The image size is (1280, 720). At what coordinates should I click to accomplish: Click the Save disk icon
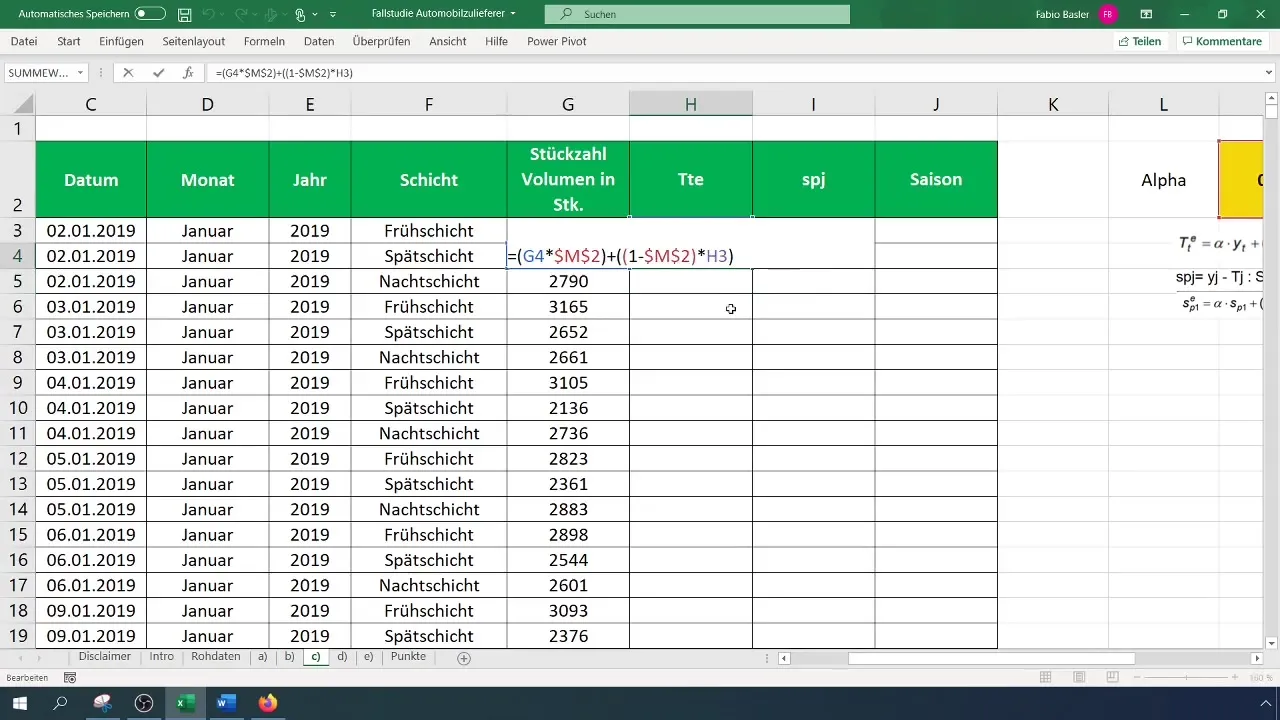[184, 14]
